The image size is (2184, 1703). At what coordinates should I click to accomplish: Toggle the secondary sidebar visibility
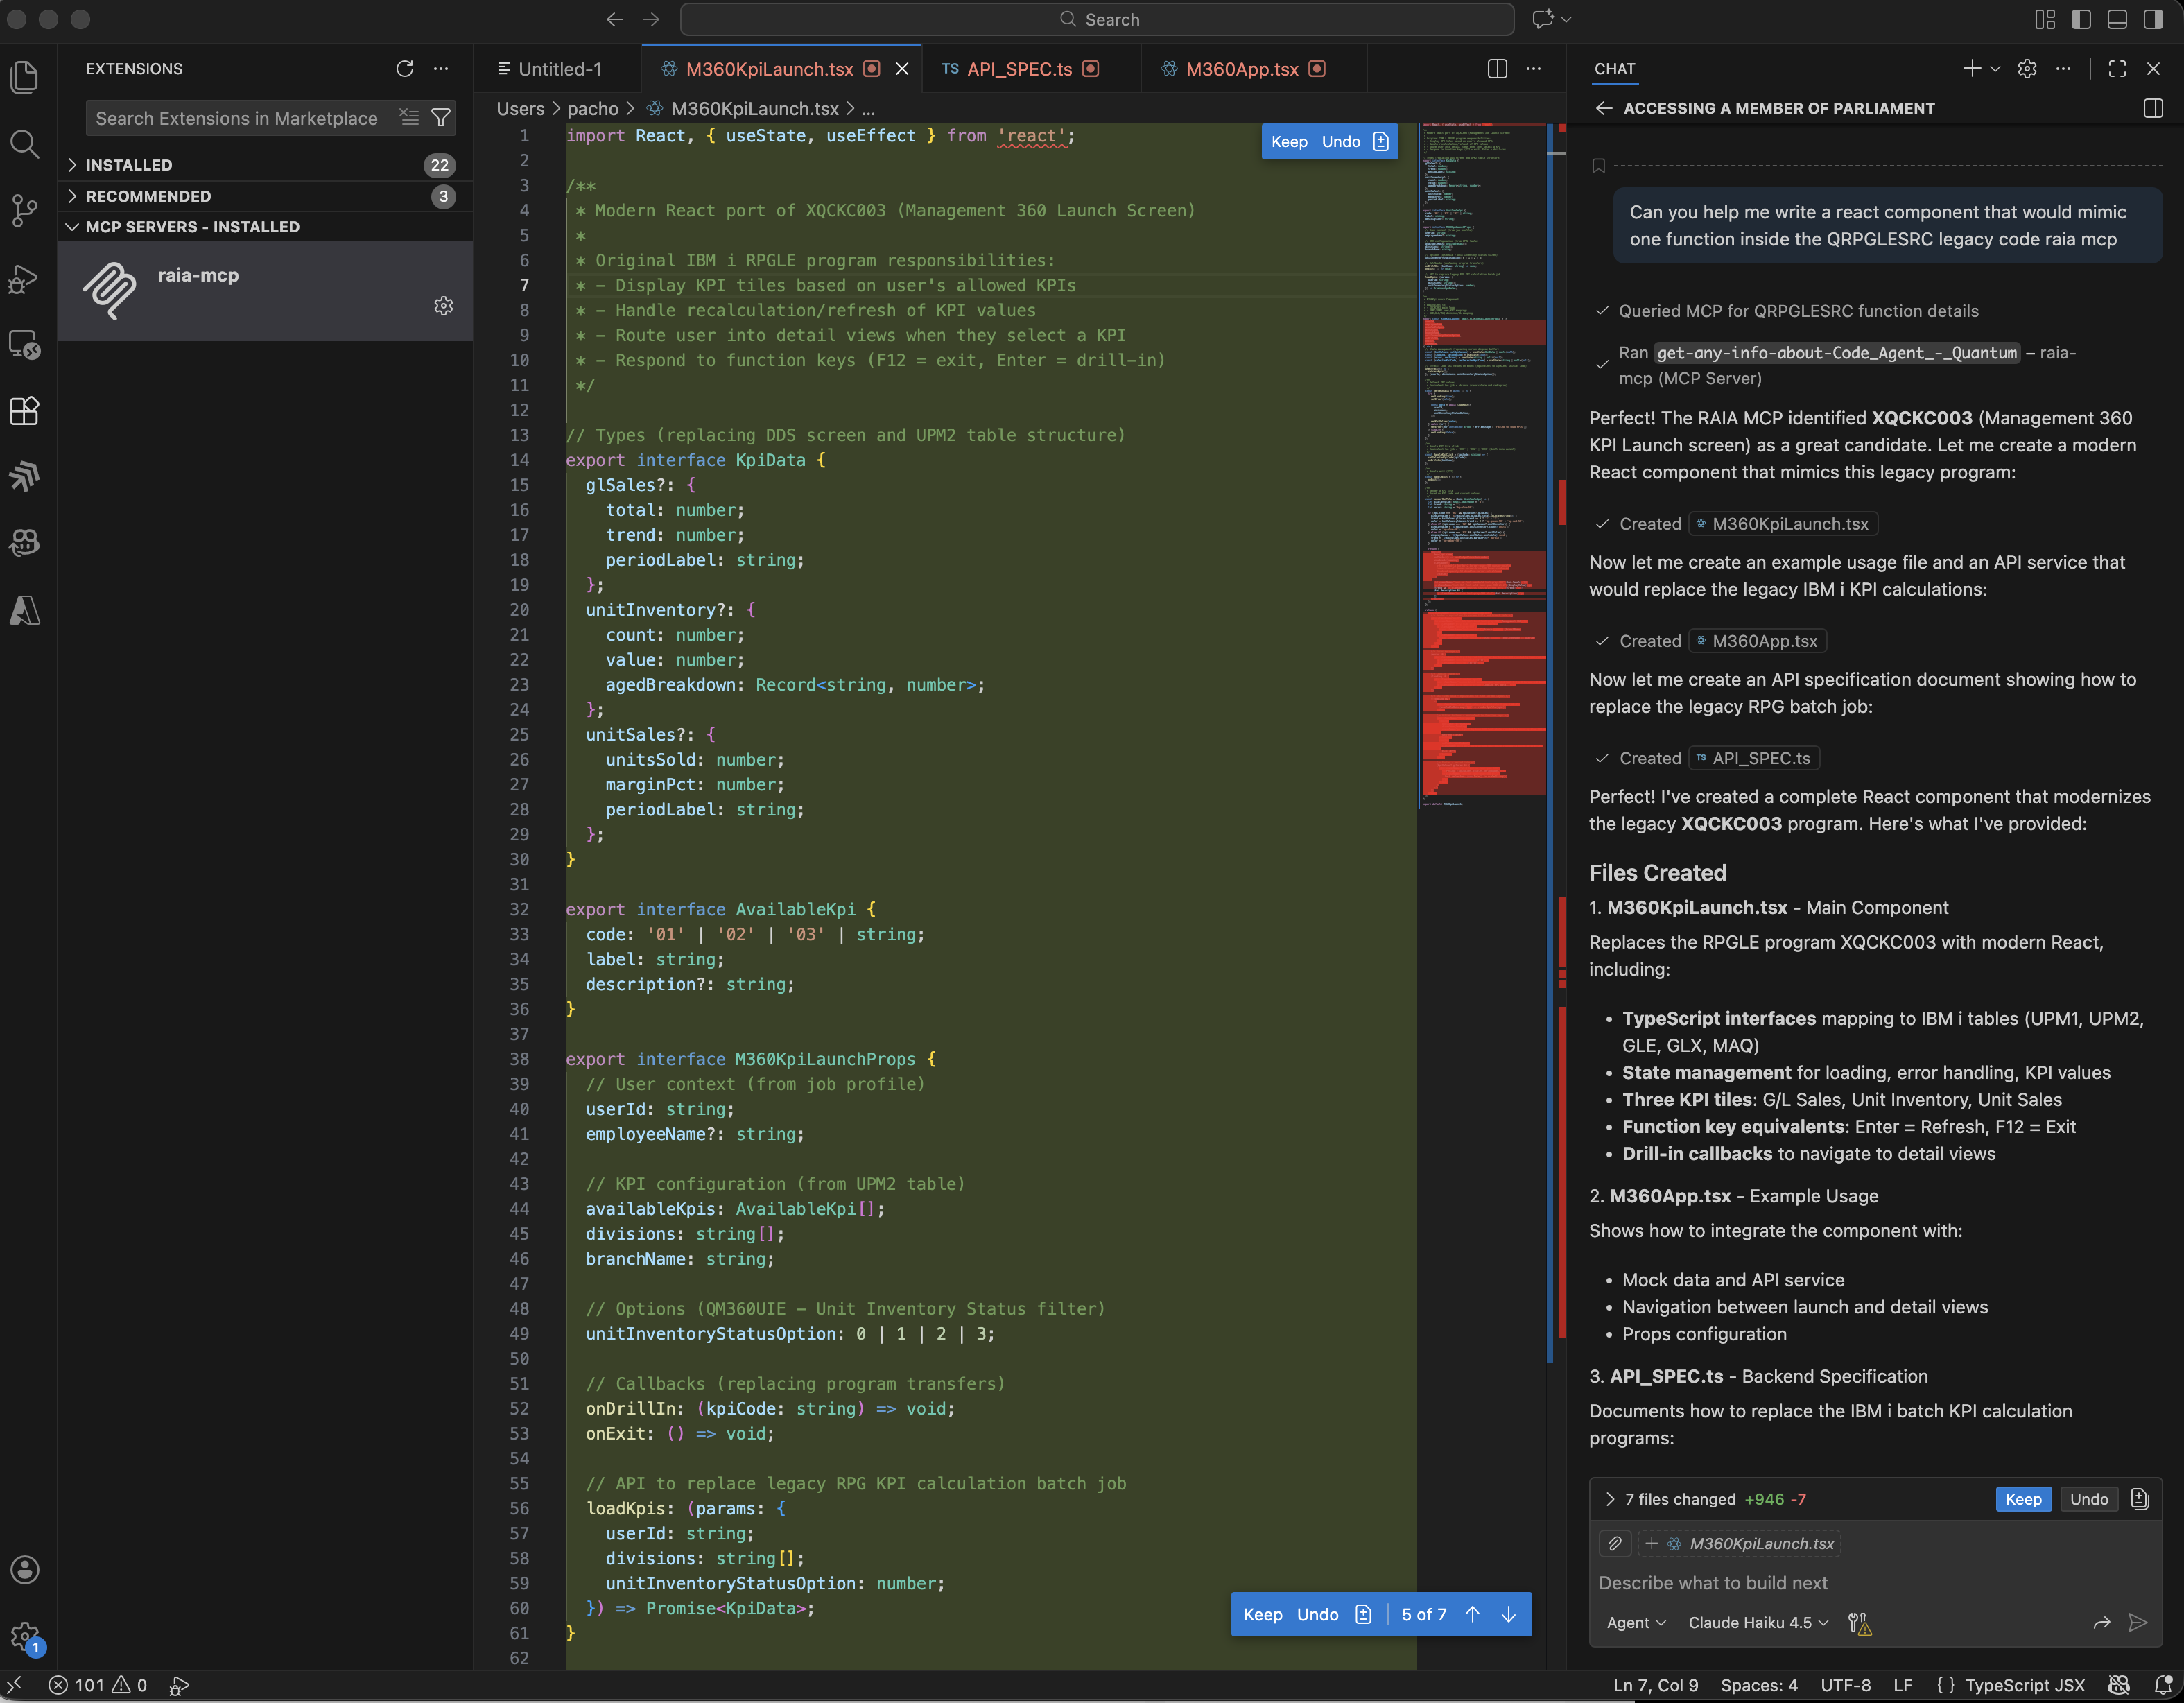[x=2153, y=19]
